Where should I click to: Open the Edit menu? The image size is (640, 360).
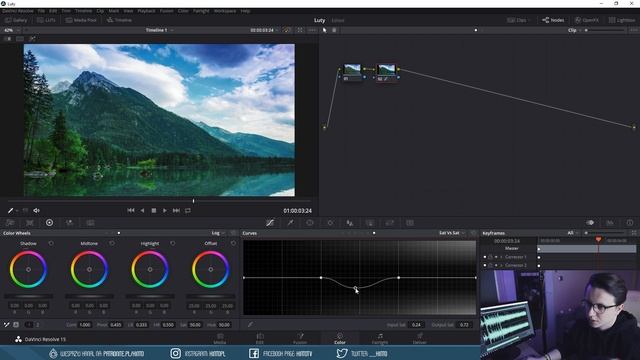(53, 11)
